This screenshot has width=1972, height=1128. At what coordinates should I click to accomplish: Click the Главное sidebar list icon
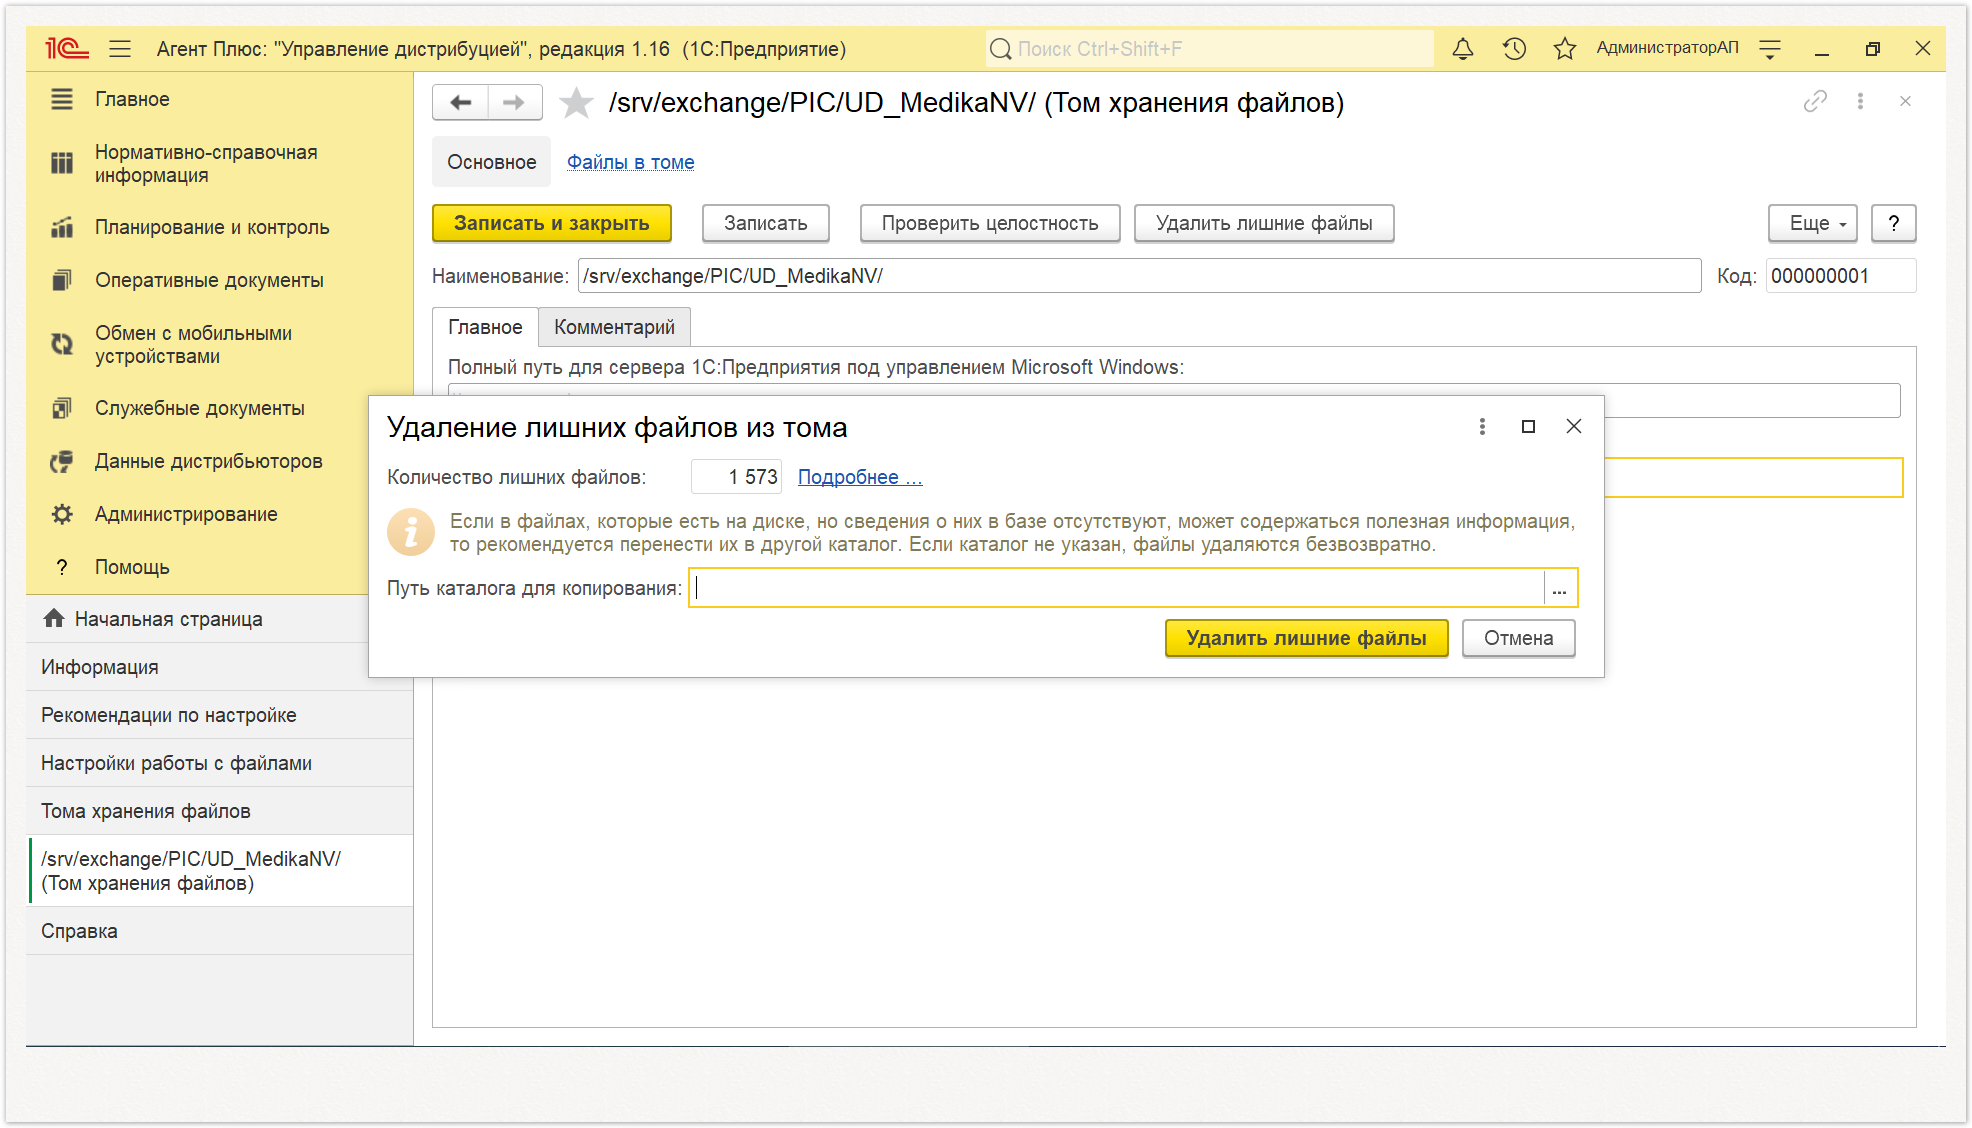(x=62, y=99)
